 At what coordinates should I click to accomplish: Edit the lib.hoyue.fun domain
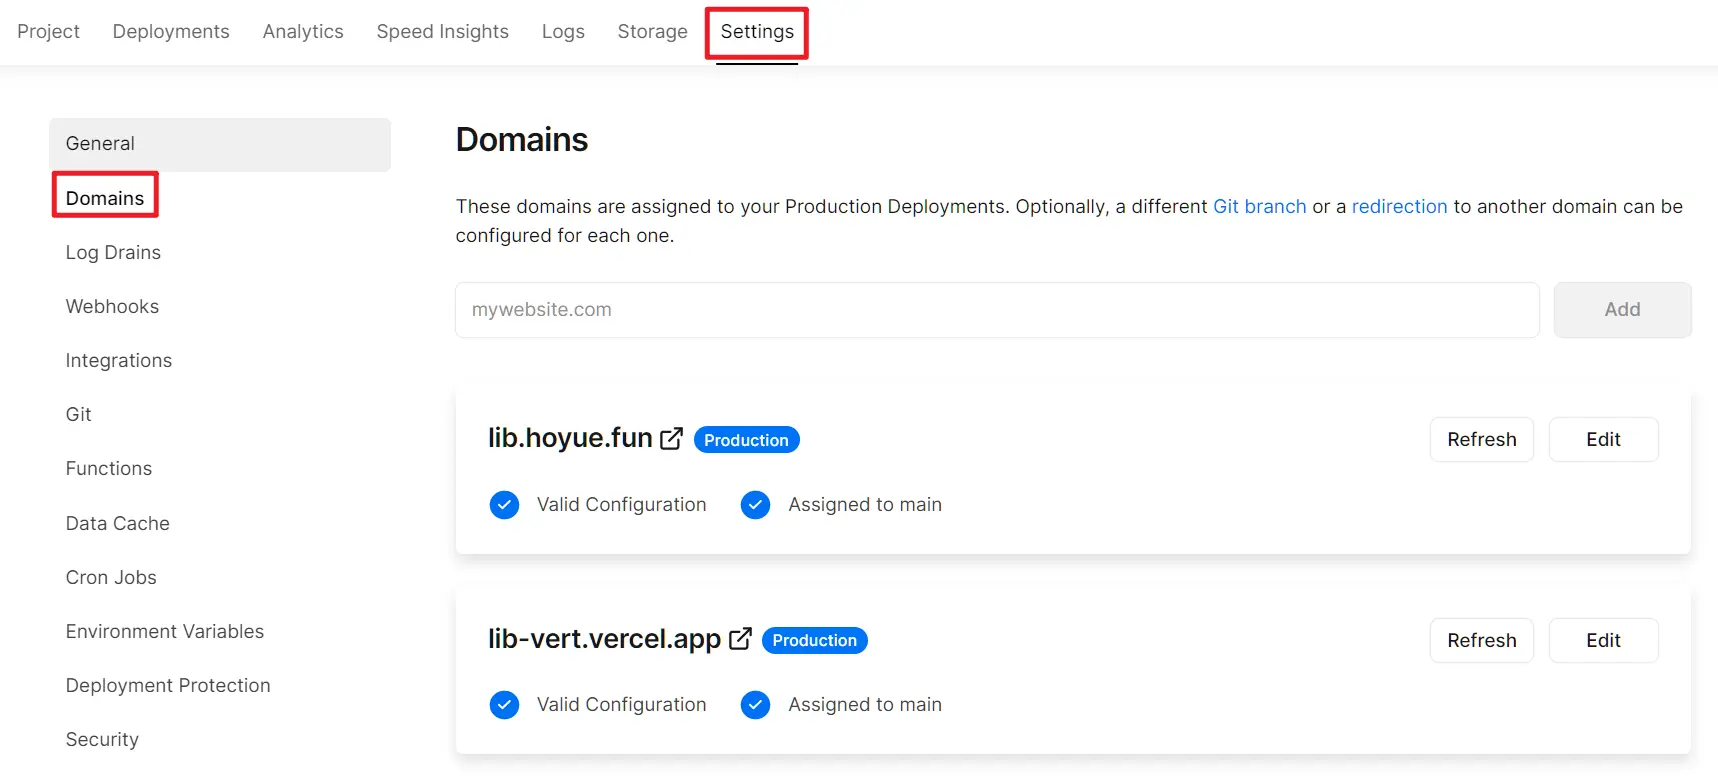(x=1603, y=439)
